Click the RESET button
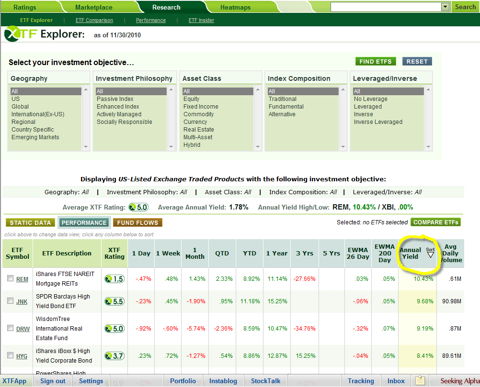The width and height of the screenshot is (480, 387). click(417, 61)
